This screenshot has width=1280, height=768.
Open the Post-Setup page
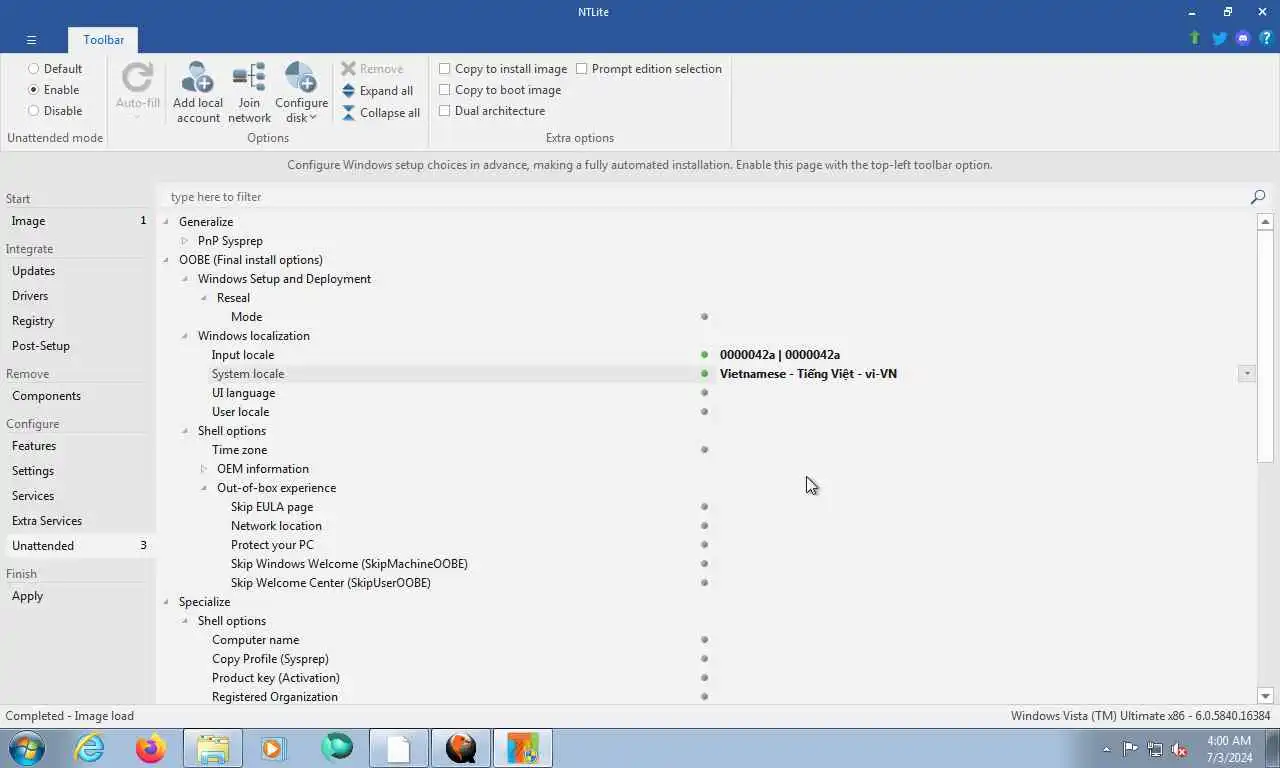[x=78, y=346]
